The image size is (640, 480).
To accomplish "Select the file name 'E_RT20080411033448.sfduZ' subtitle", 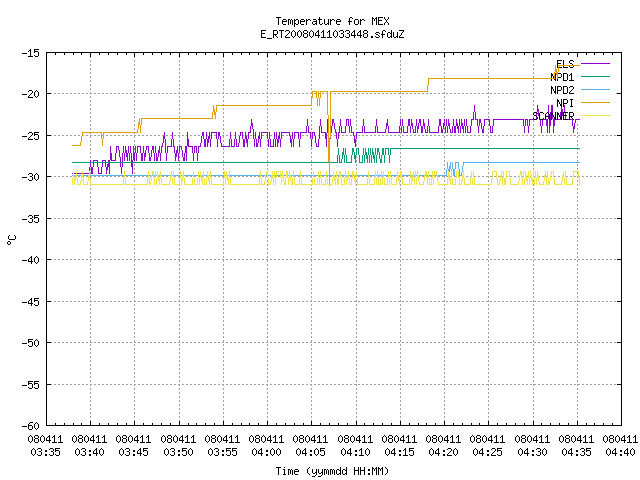I will [332, 34].
